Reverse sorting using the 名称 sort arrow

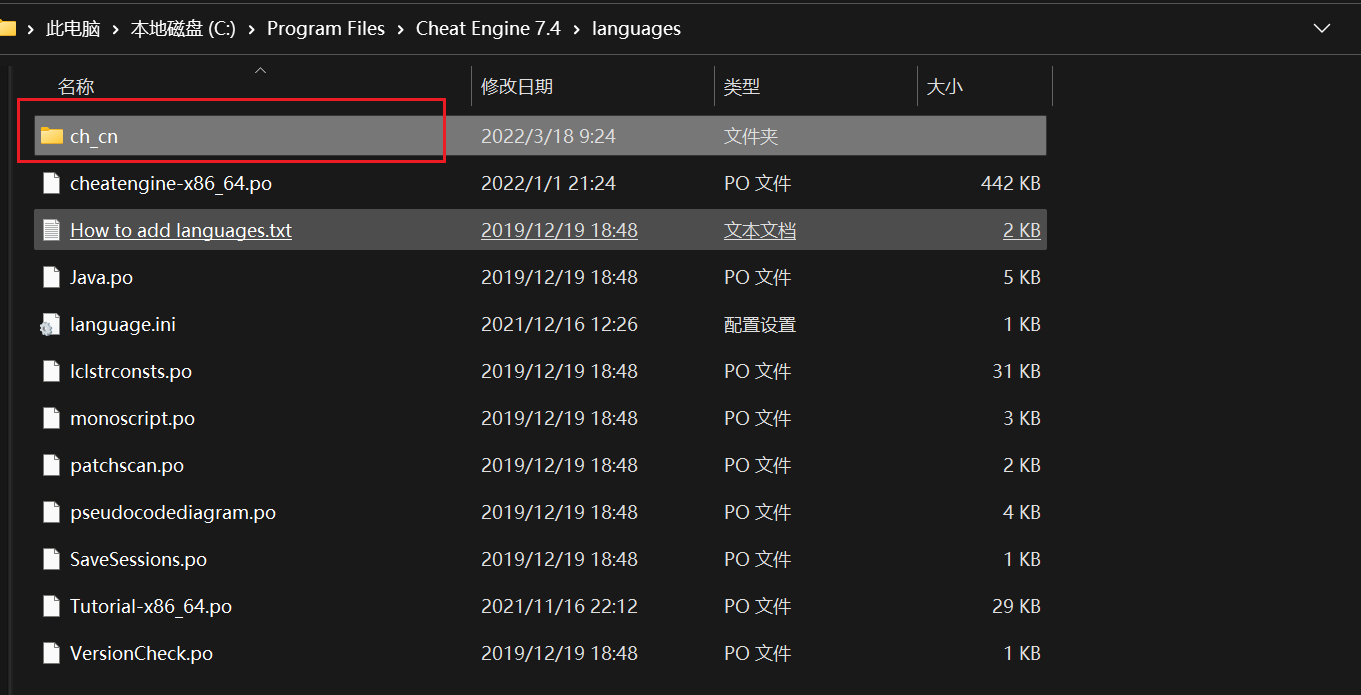pos(260,71)
